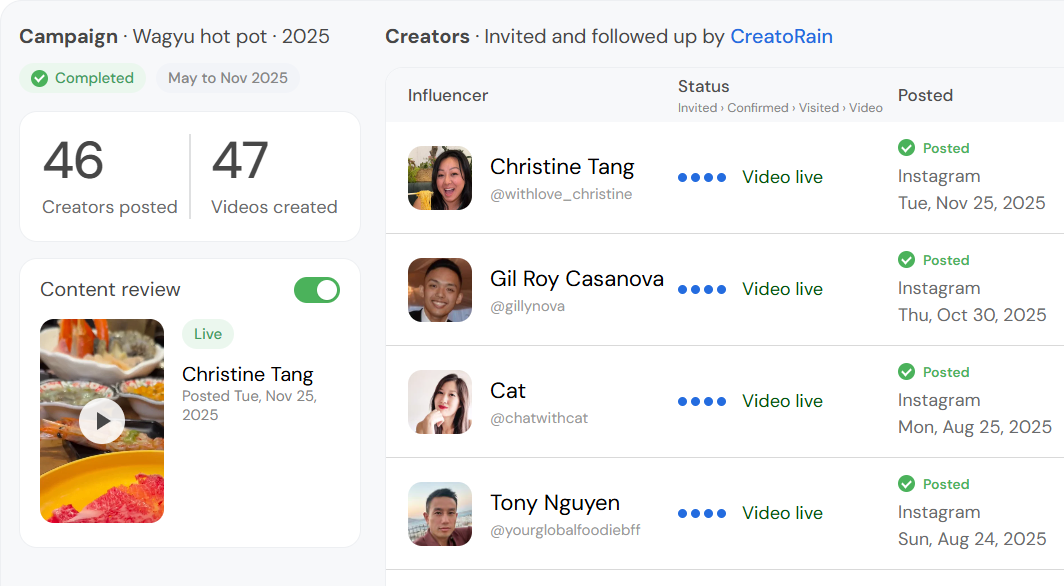Click Video live status for Christine Tang

coord(782,177)
